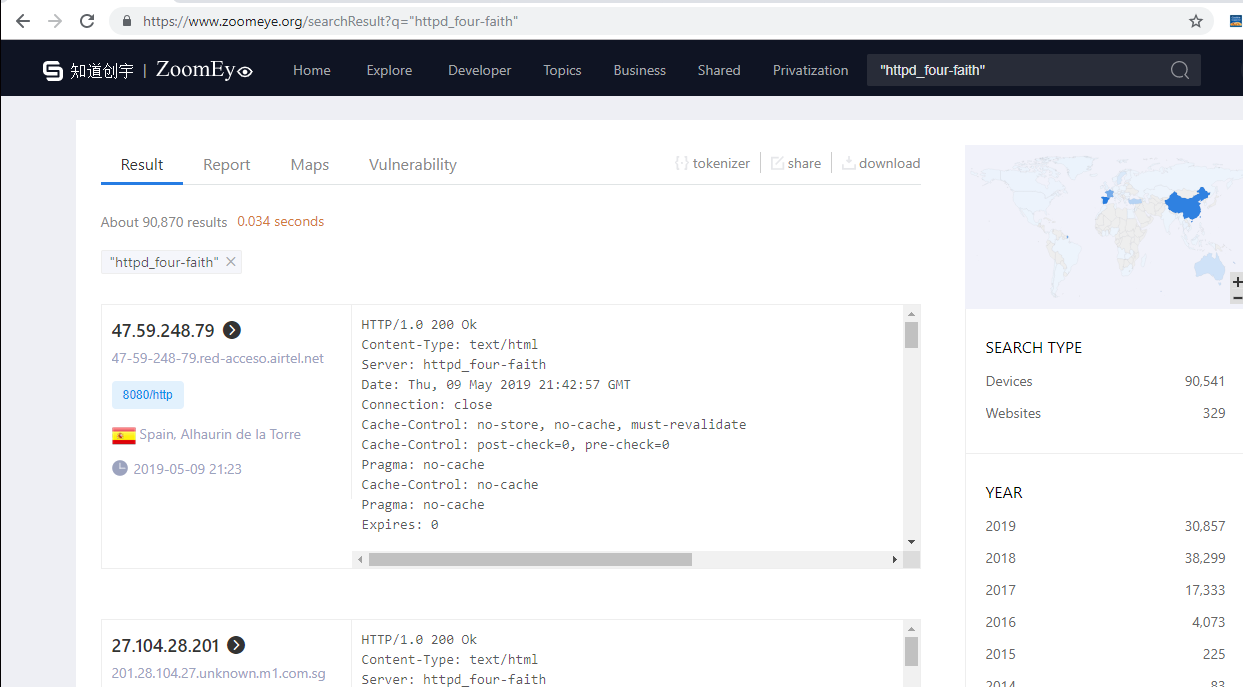Click the vertical scrollbar of first result banner
1243x687 pixels.
911,335
